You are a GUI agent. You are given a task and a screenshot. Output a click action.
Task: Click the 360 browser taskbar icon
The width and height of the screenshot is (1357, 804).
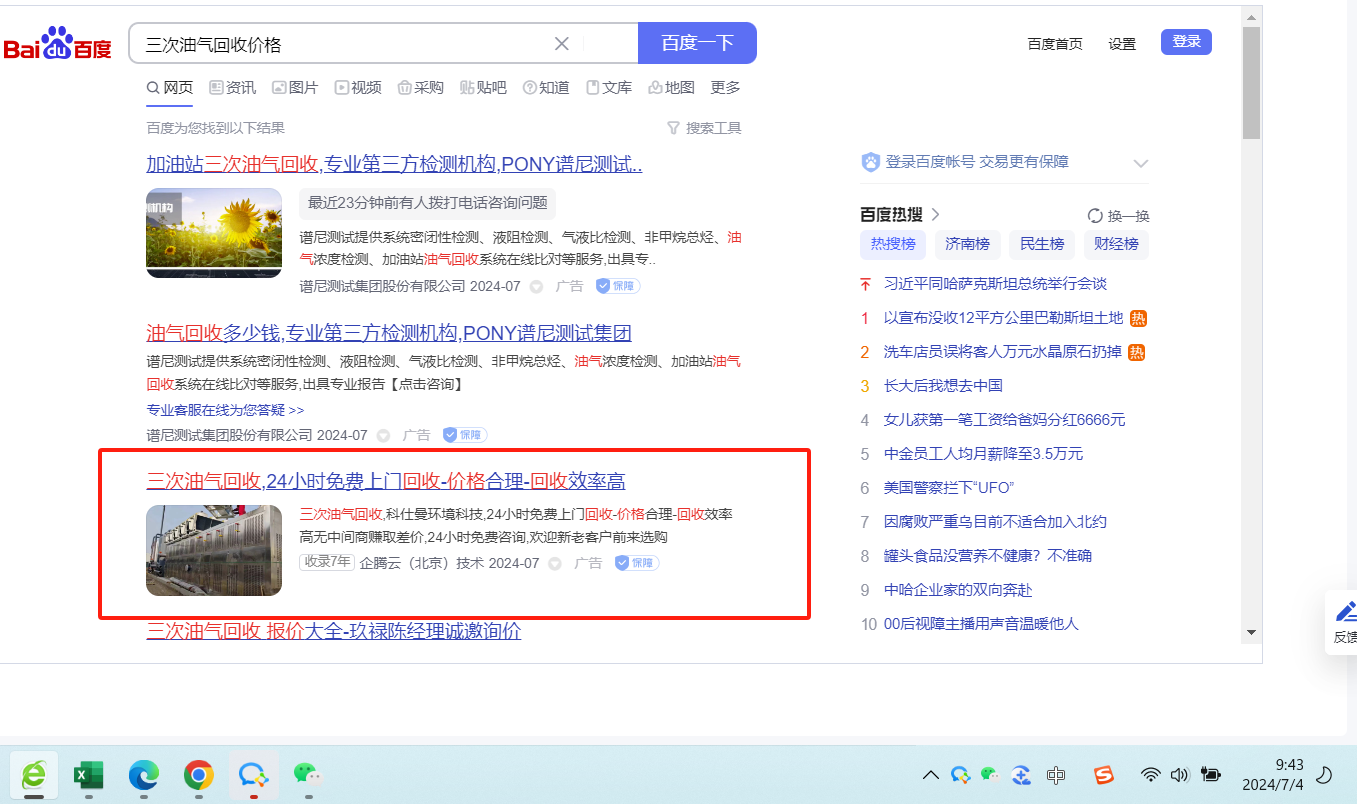pos(34,774)
